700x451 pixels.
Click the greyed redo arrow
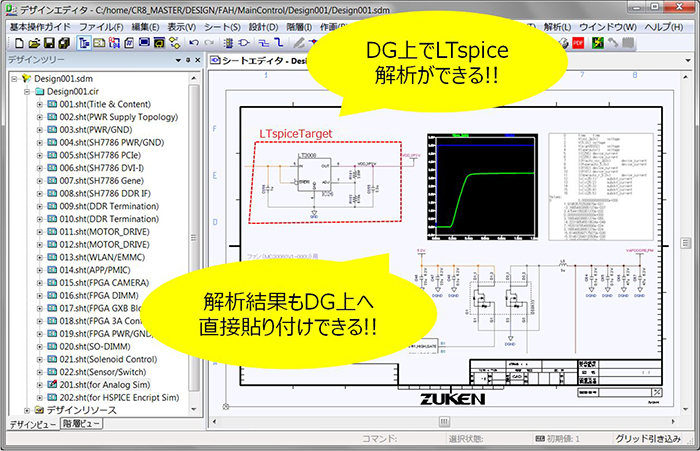click(x=209, y=43)
